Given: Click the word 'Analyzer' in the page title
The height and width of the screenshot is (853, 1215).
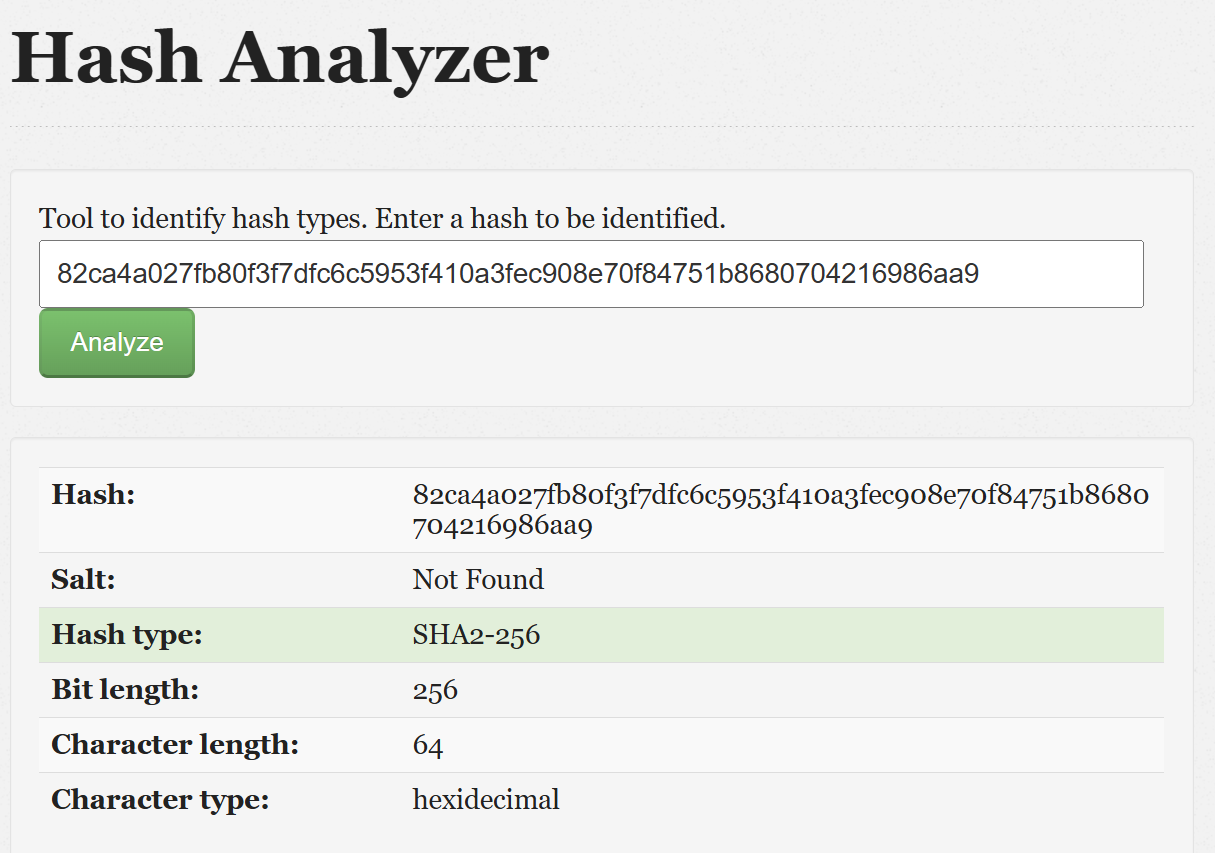Looking at the screenshot, I should click(385, 60).
